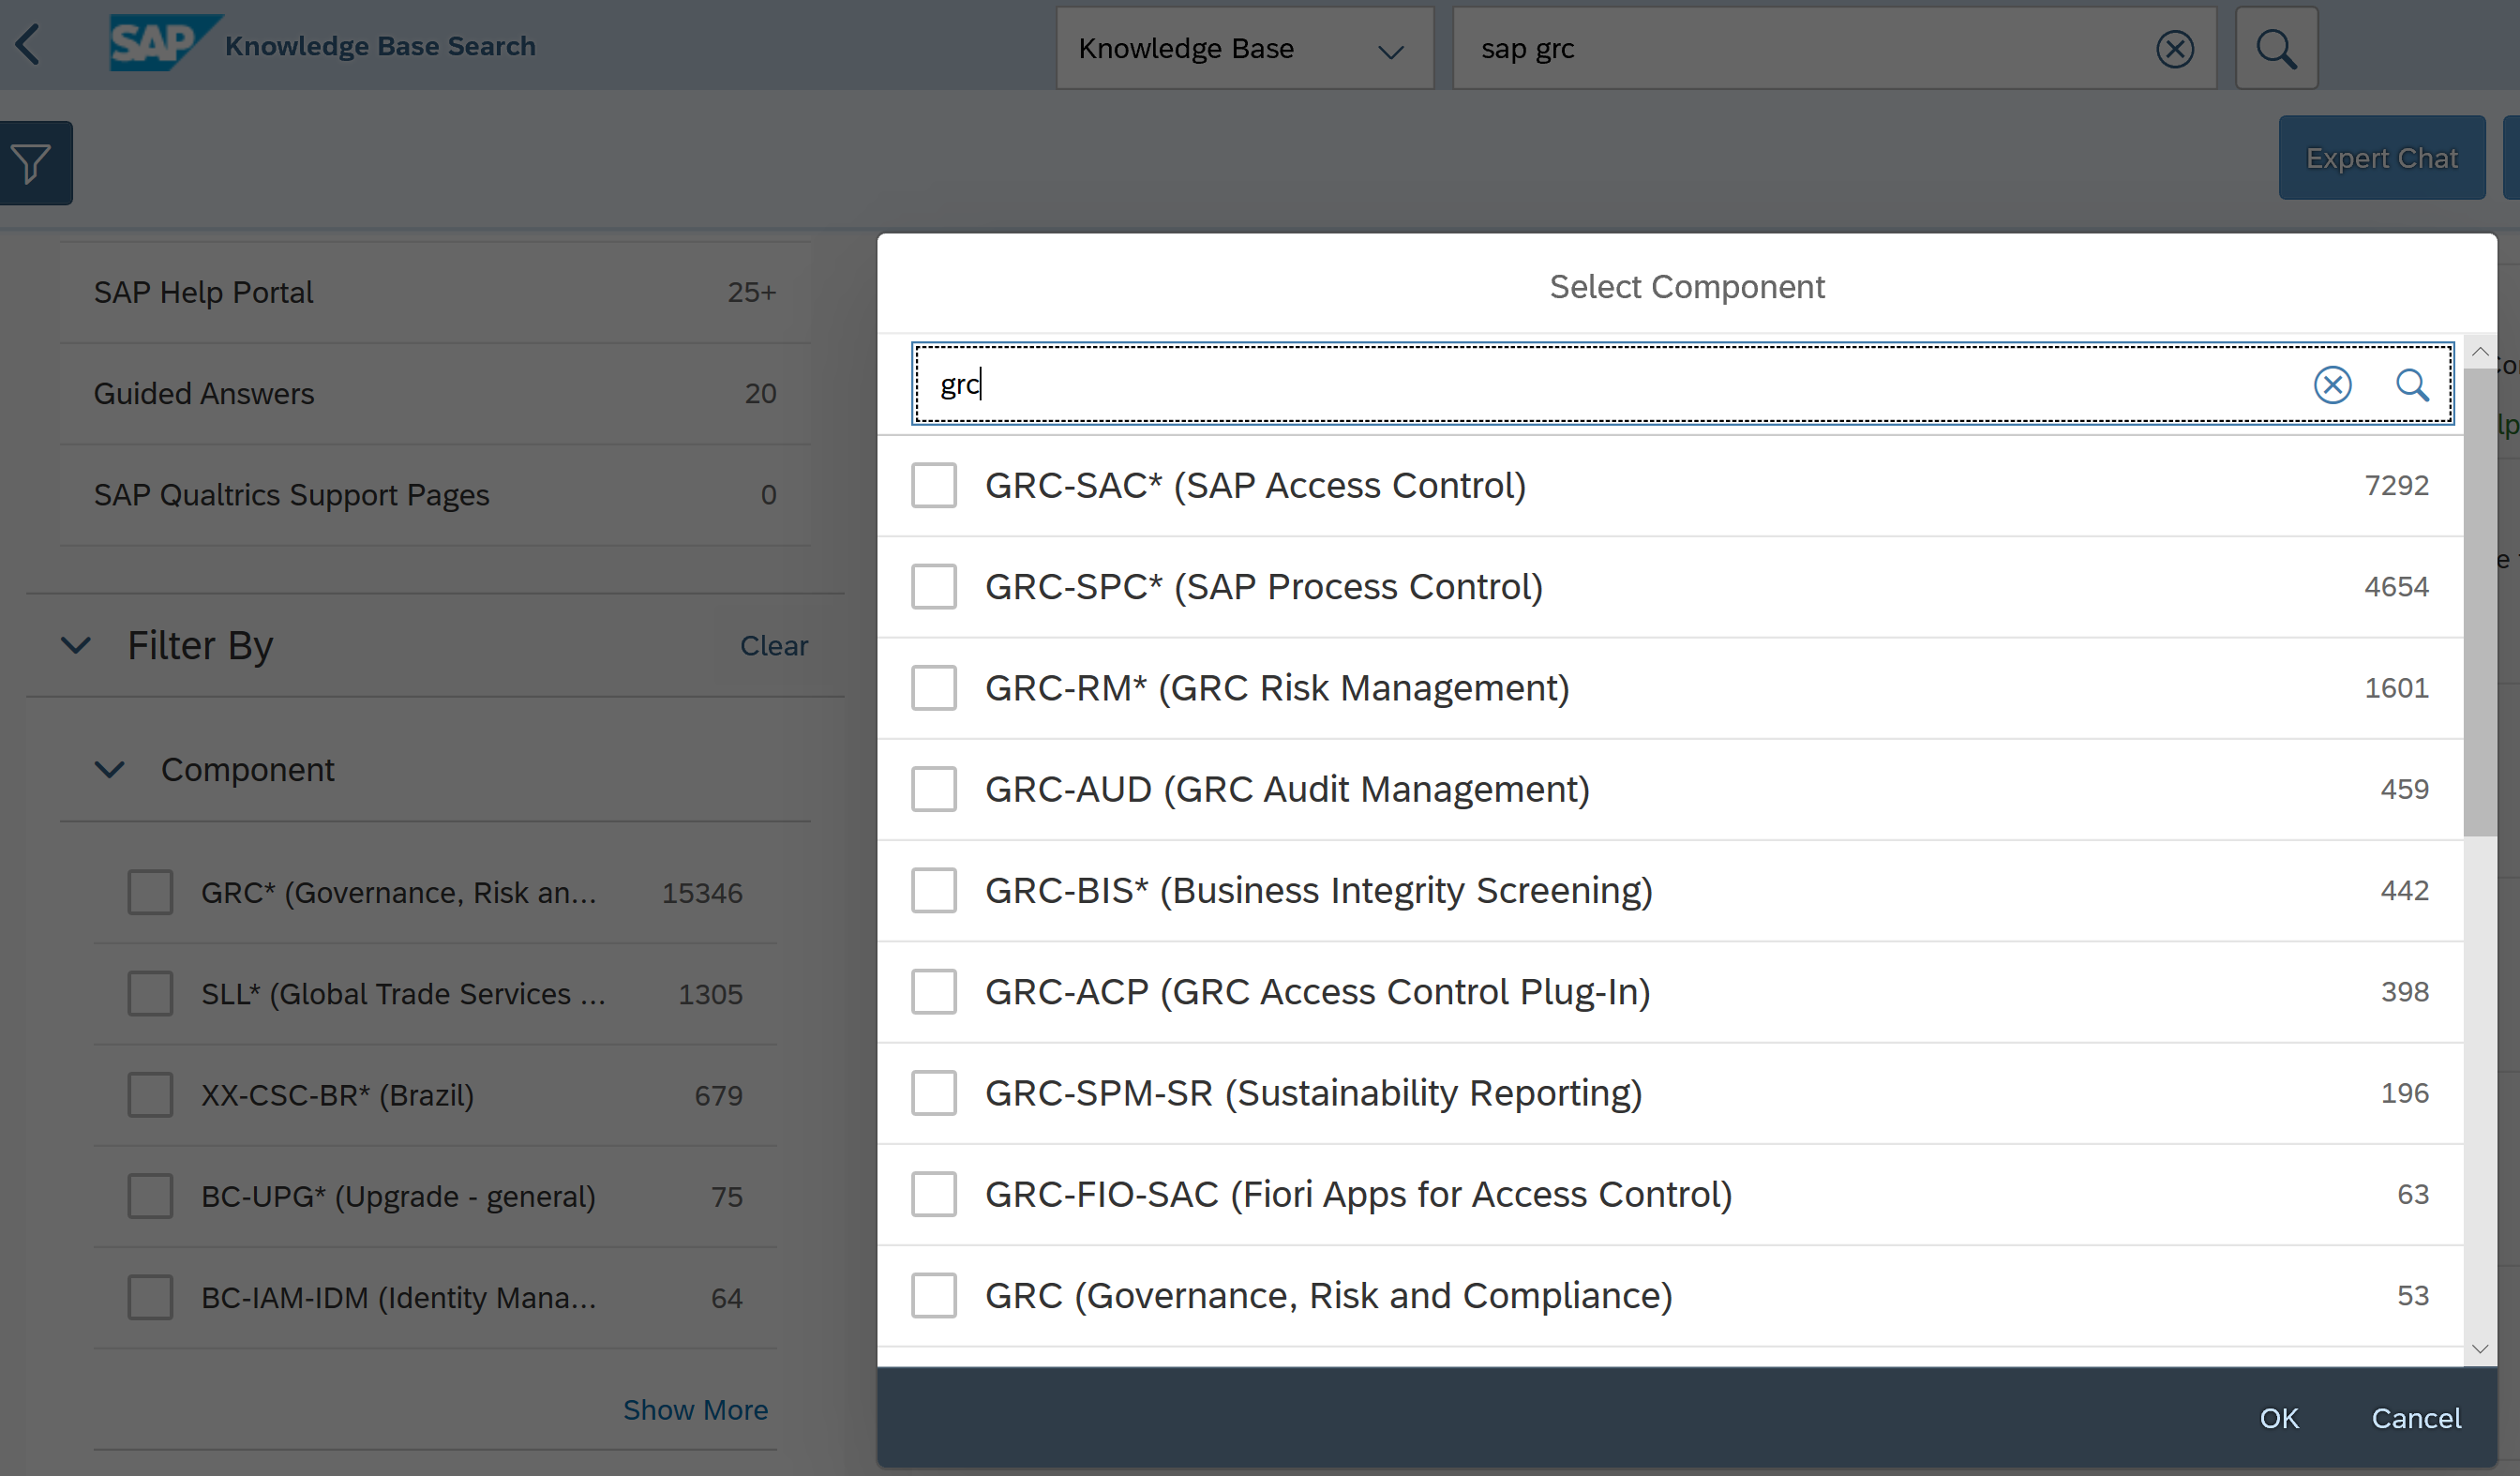Enable the SLL* (Global Trade Services) filter
Screen dimensions: 2520x1476
[149, 993]
